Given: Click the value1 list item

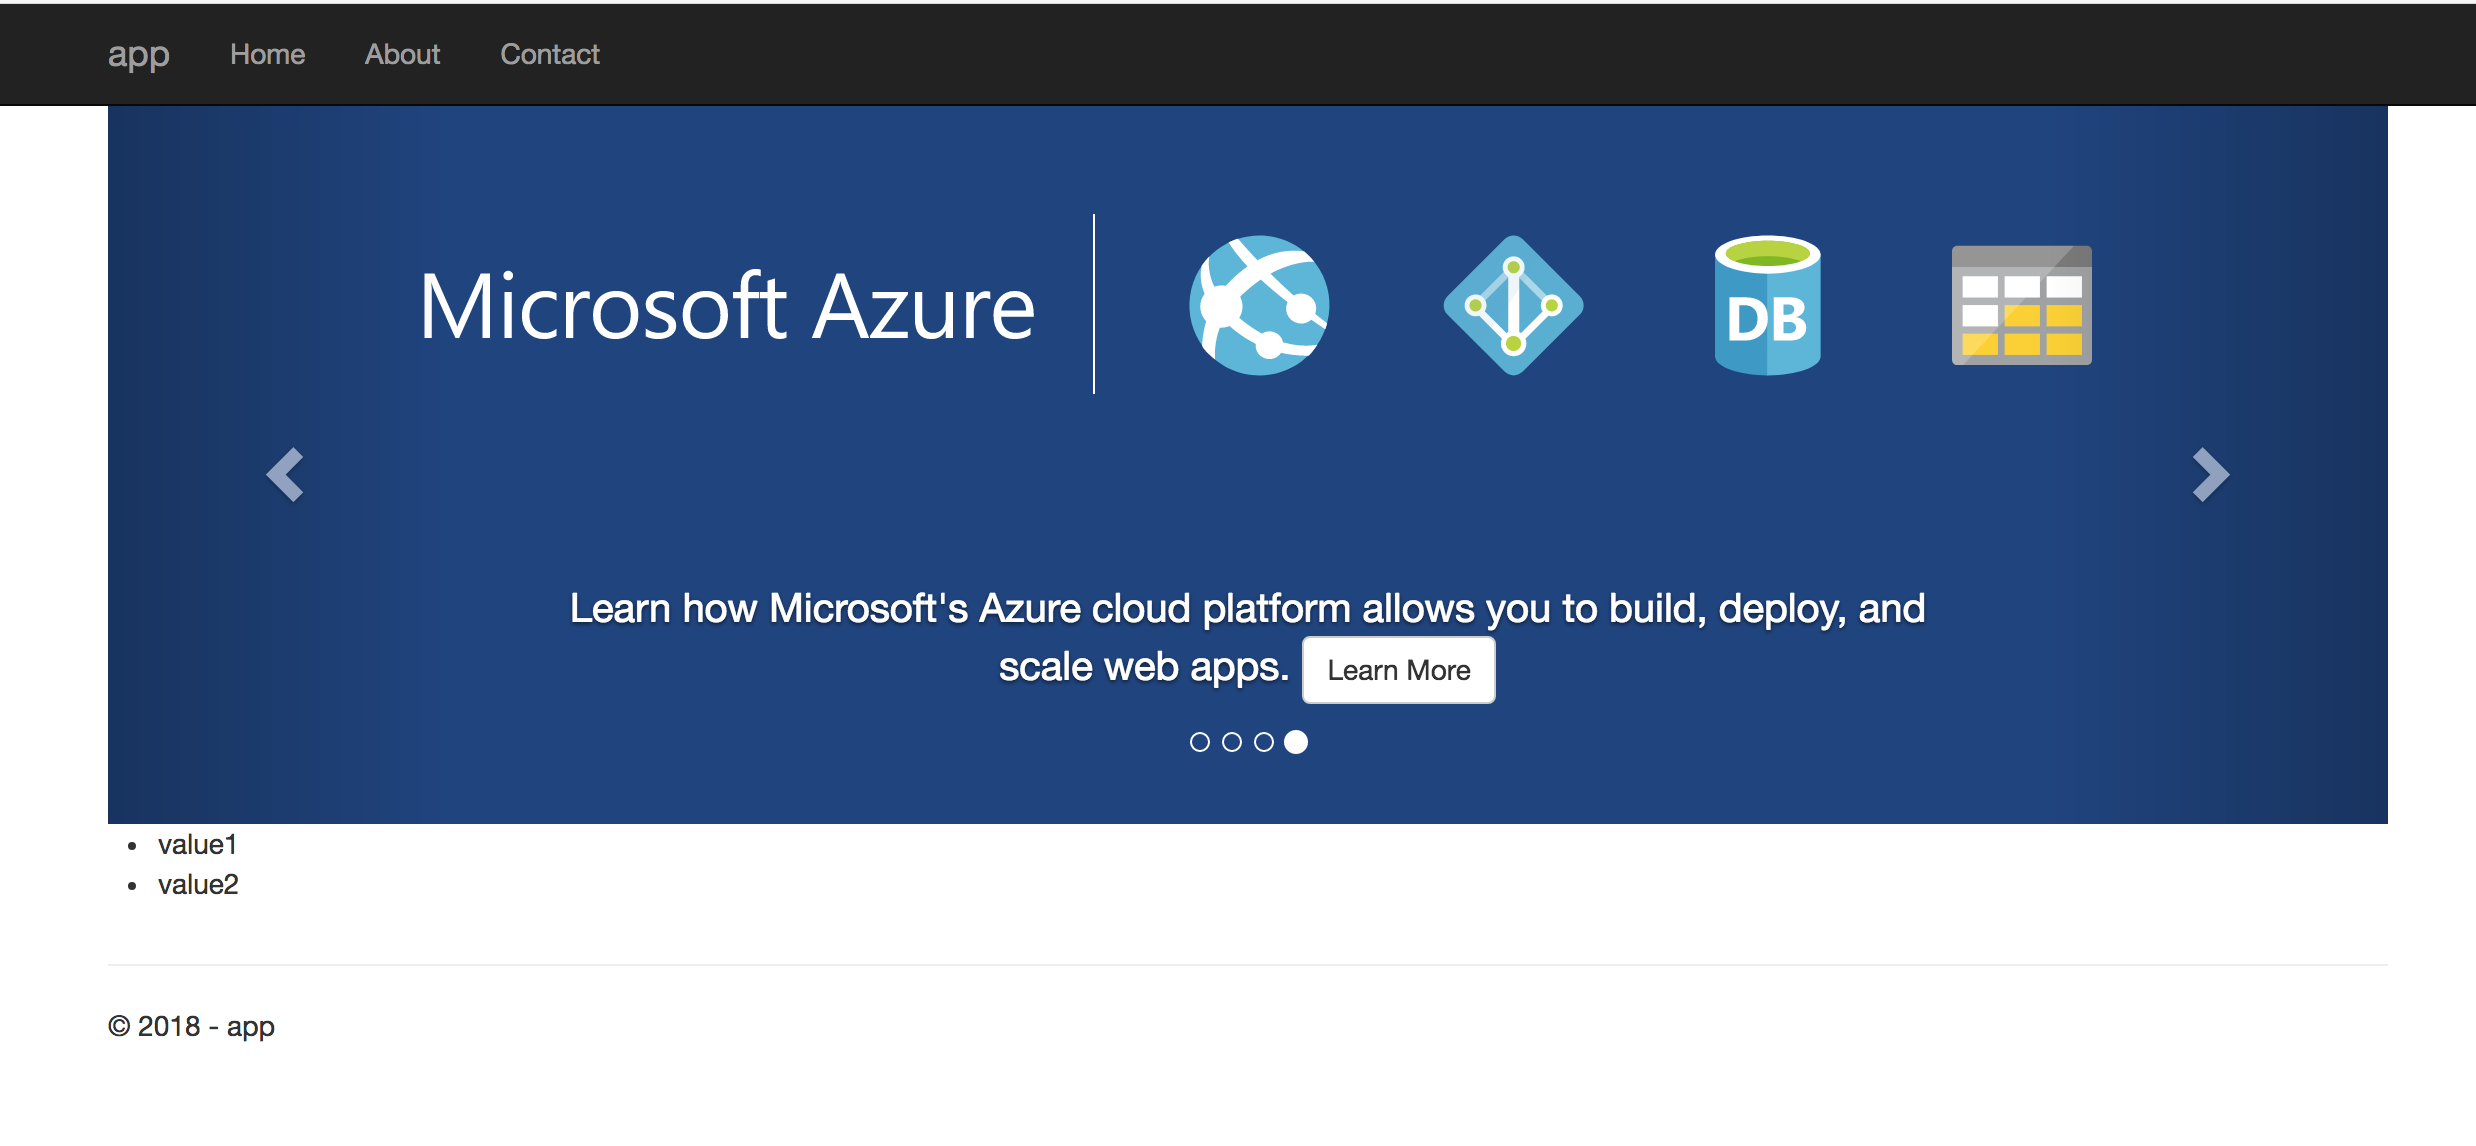Looking at the screenshot, I should click(197, 845).
